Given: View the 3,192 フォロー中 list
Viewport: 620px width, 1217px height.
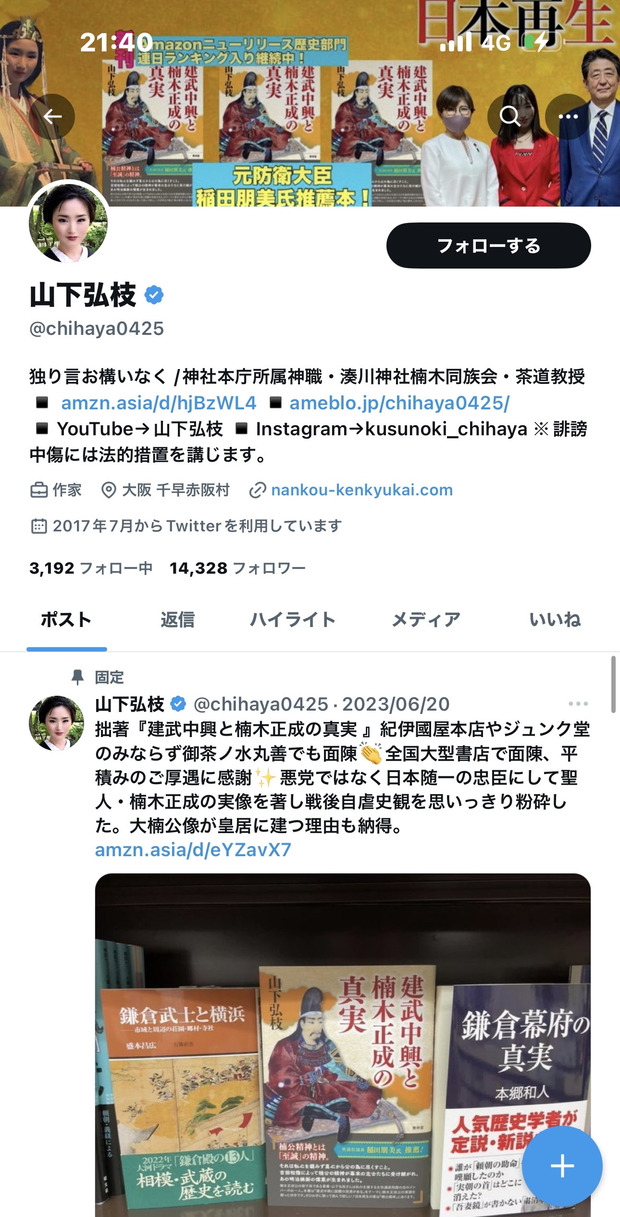Looking at the screenshot, I should point(91,568).
